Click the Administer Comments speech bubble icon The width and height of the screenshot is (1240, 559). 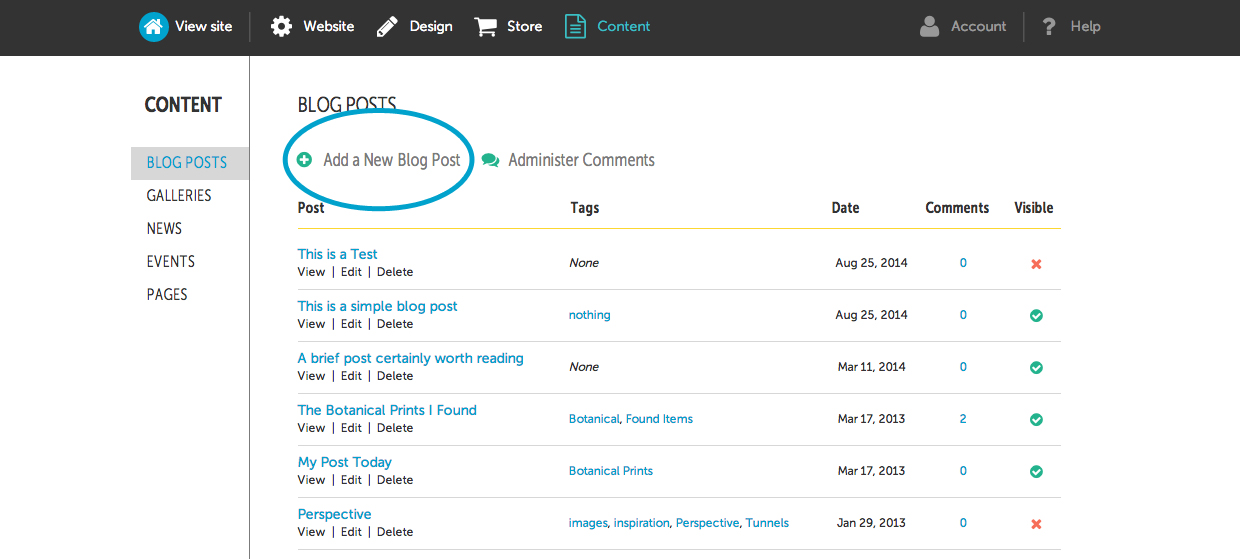490,160
